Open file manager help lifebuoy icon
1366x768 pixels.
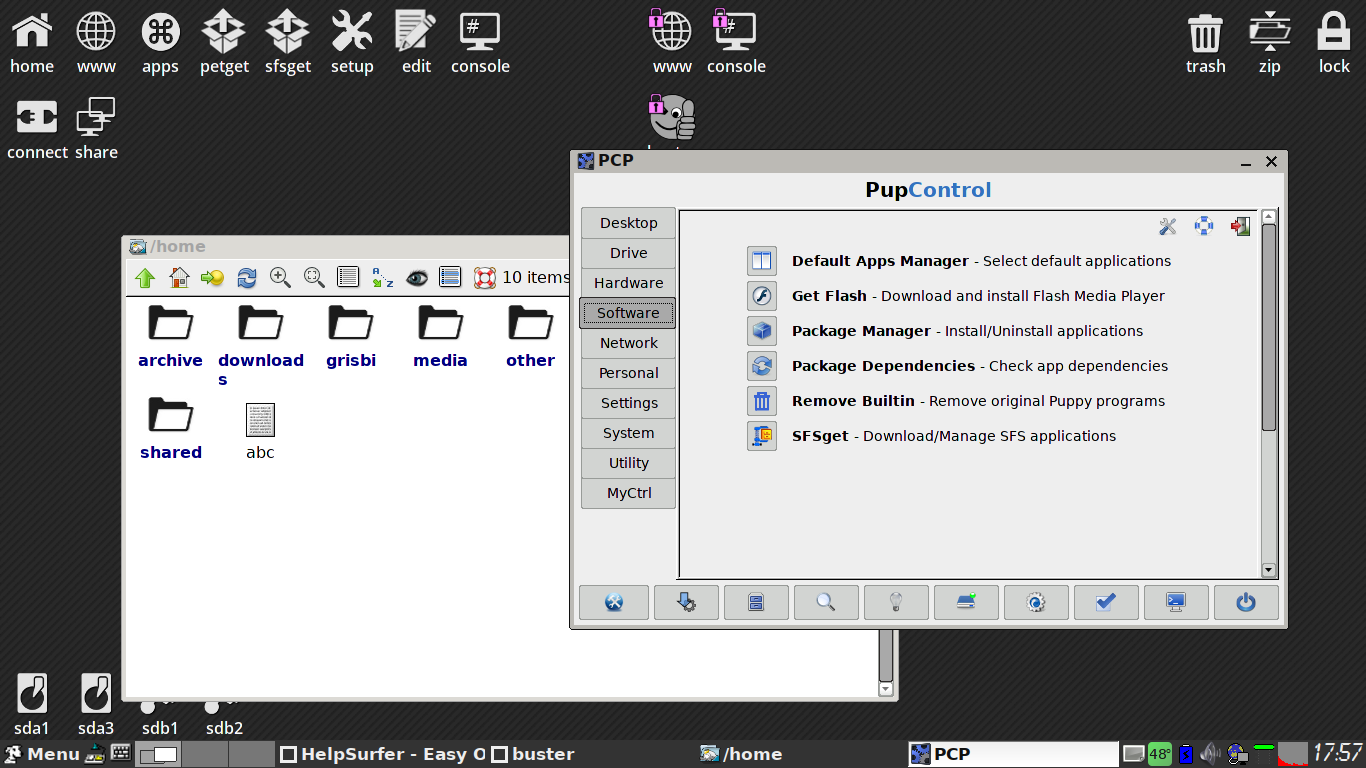click(485, 278)
